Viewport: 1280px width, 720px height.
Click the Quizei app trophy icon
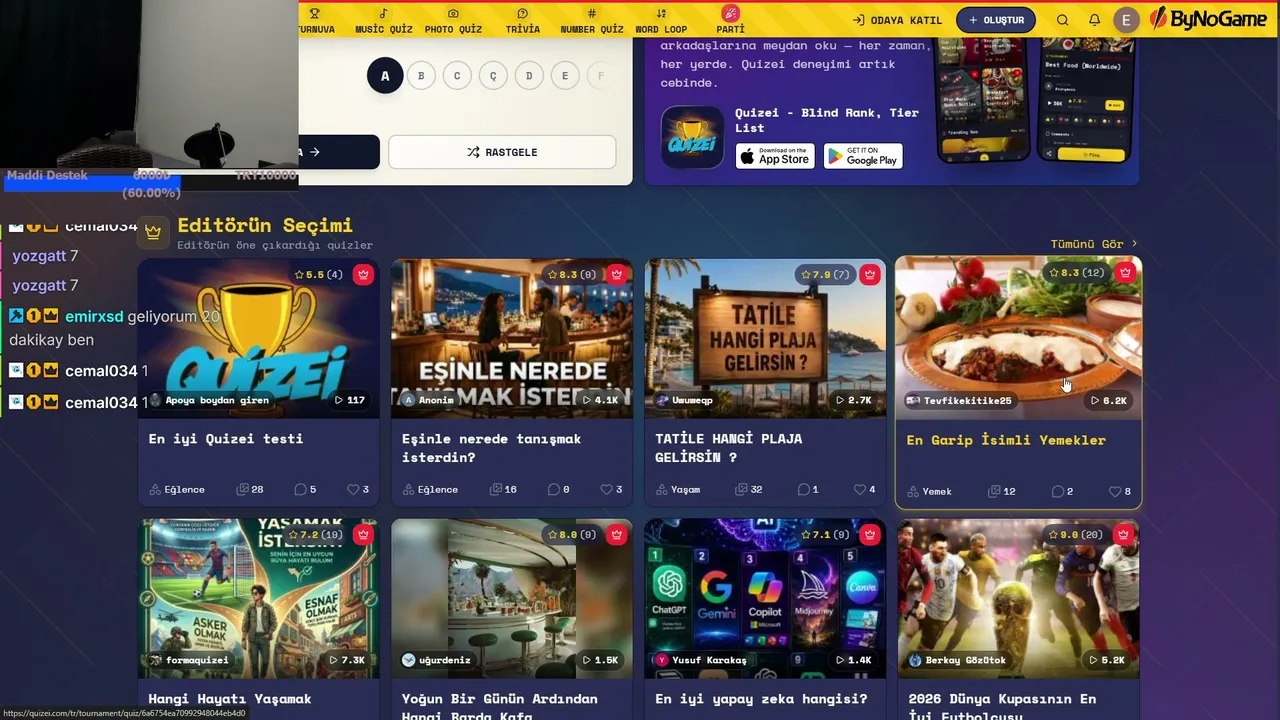click(x=692, y=137)
